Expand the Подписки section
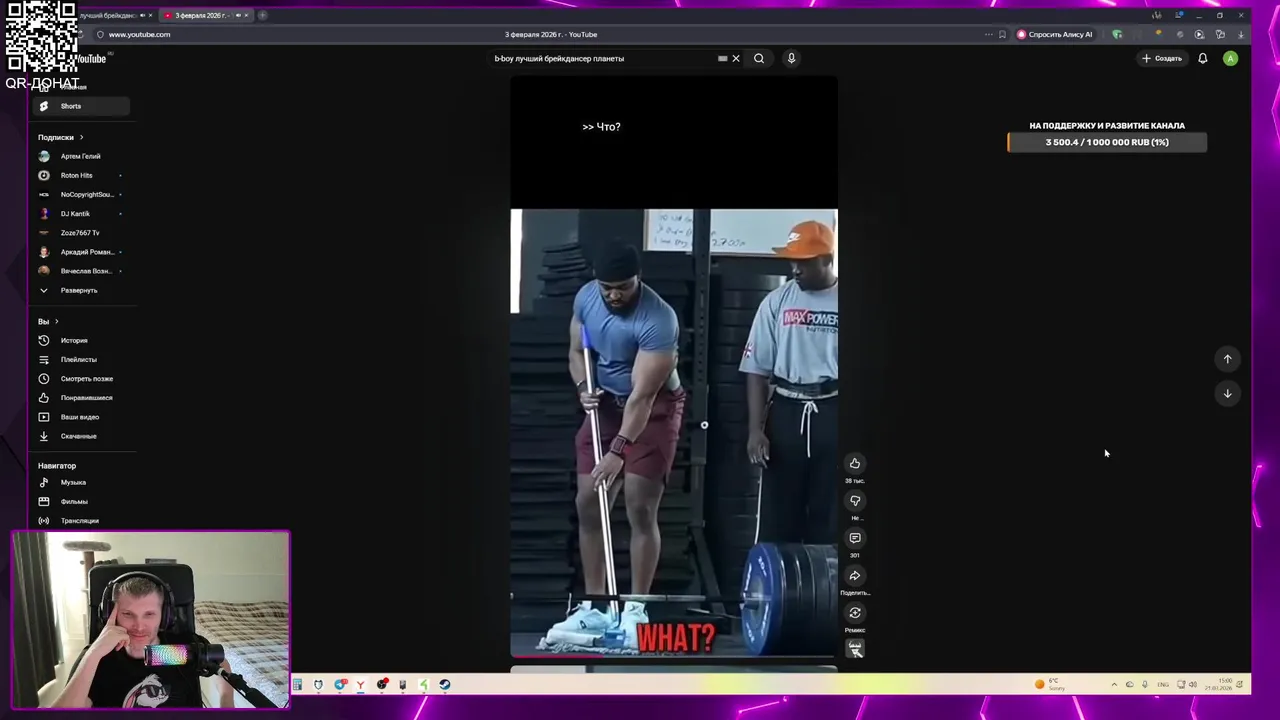This screenshot has height=720, width=1280. pos(60,137)
